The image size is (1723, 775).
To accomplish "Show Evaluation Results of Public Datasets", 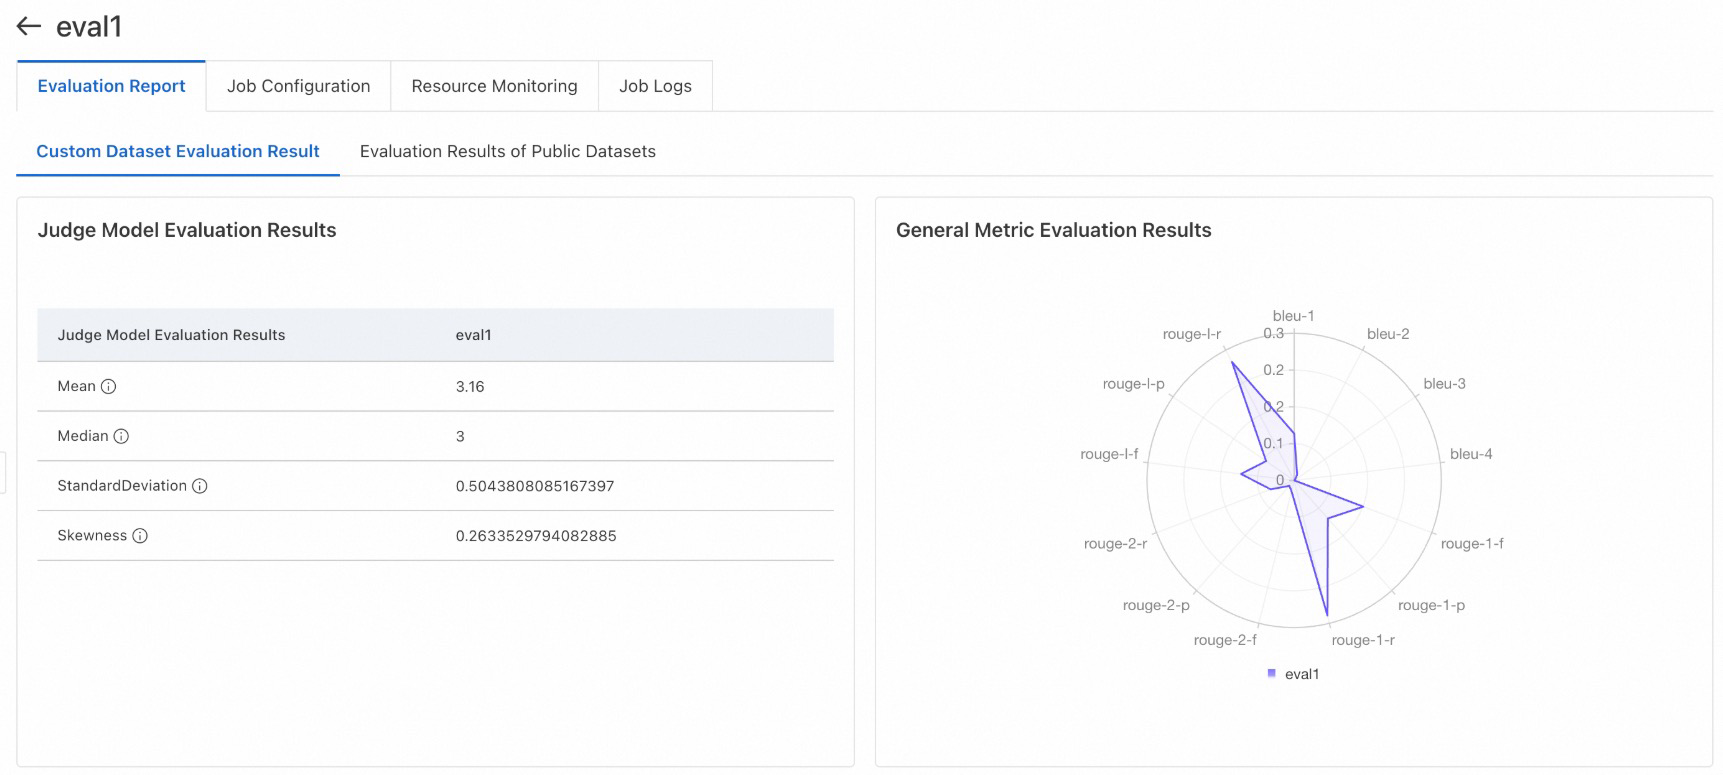I will [507, 151].
